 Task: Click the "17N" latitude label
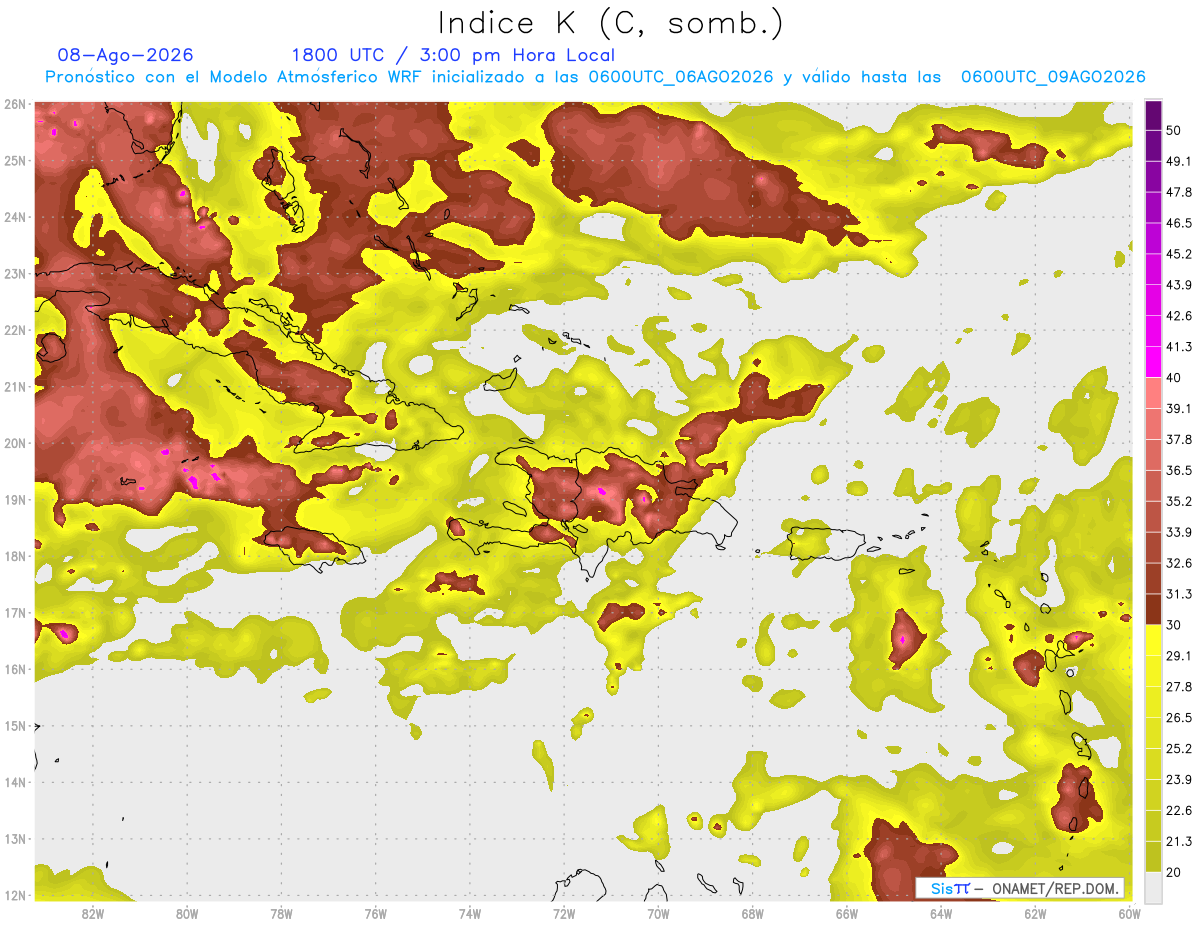(15, 613)
